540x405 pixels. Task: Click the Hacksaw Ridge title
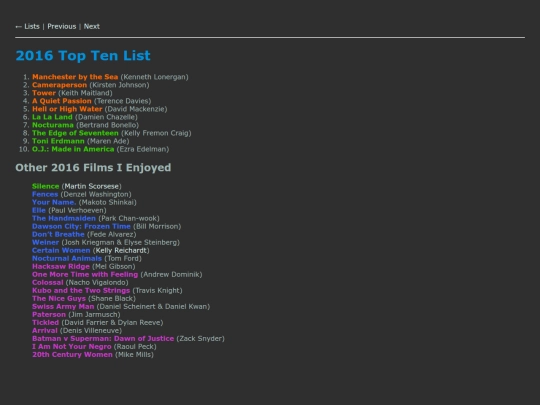click(61, 267)
